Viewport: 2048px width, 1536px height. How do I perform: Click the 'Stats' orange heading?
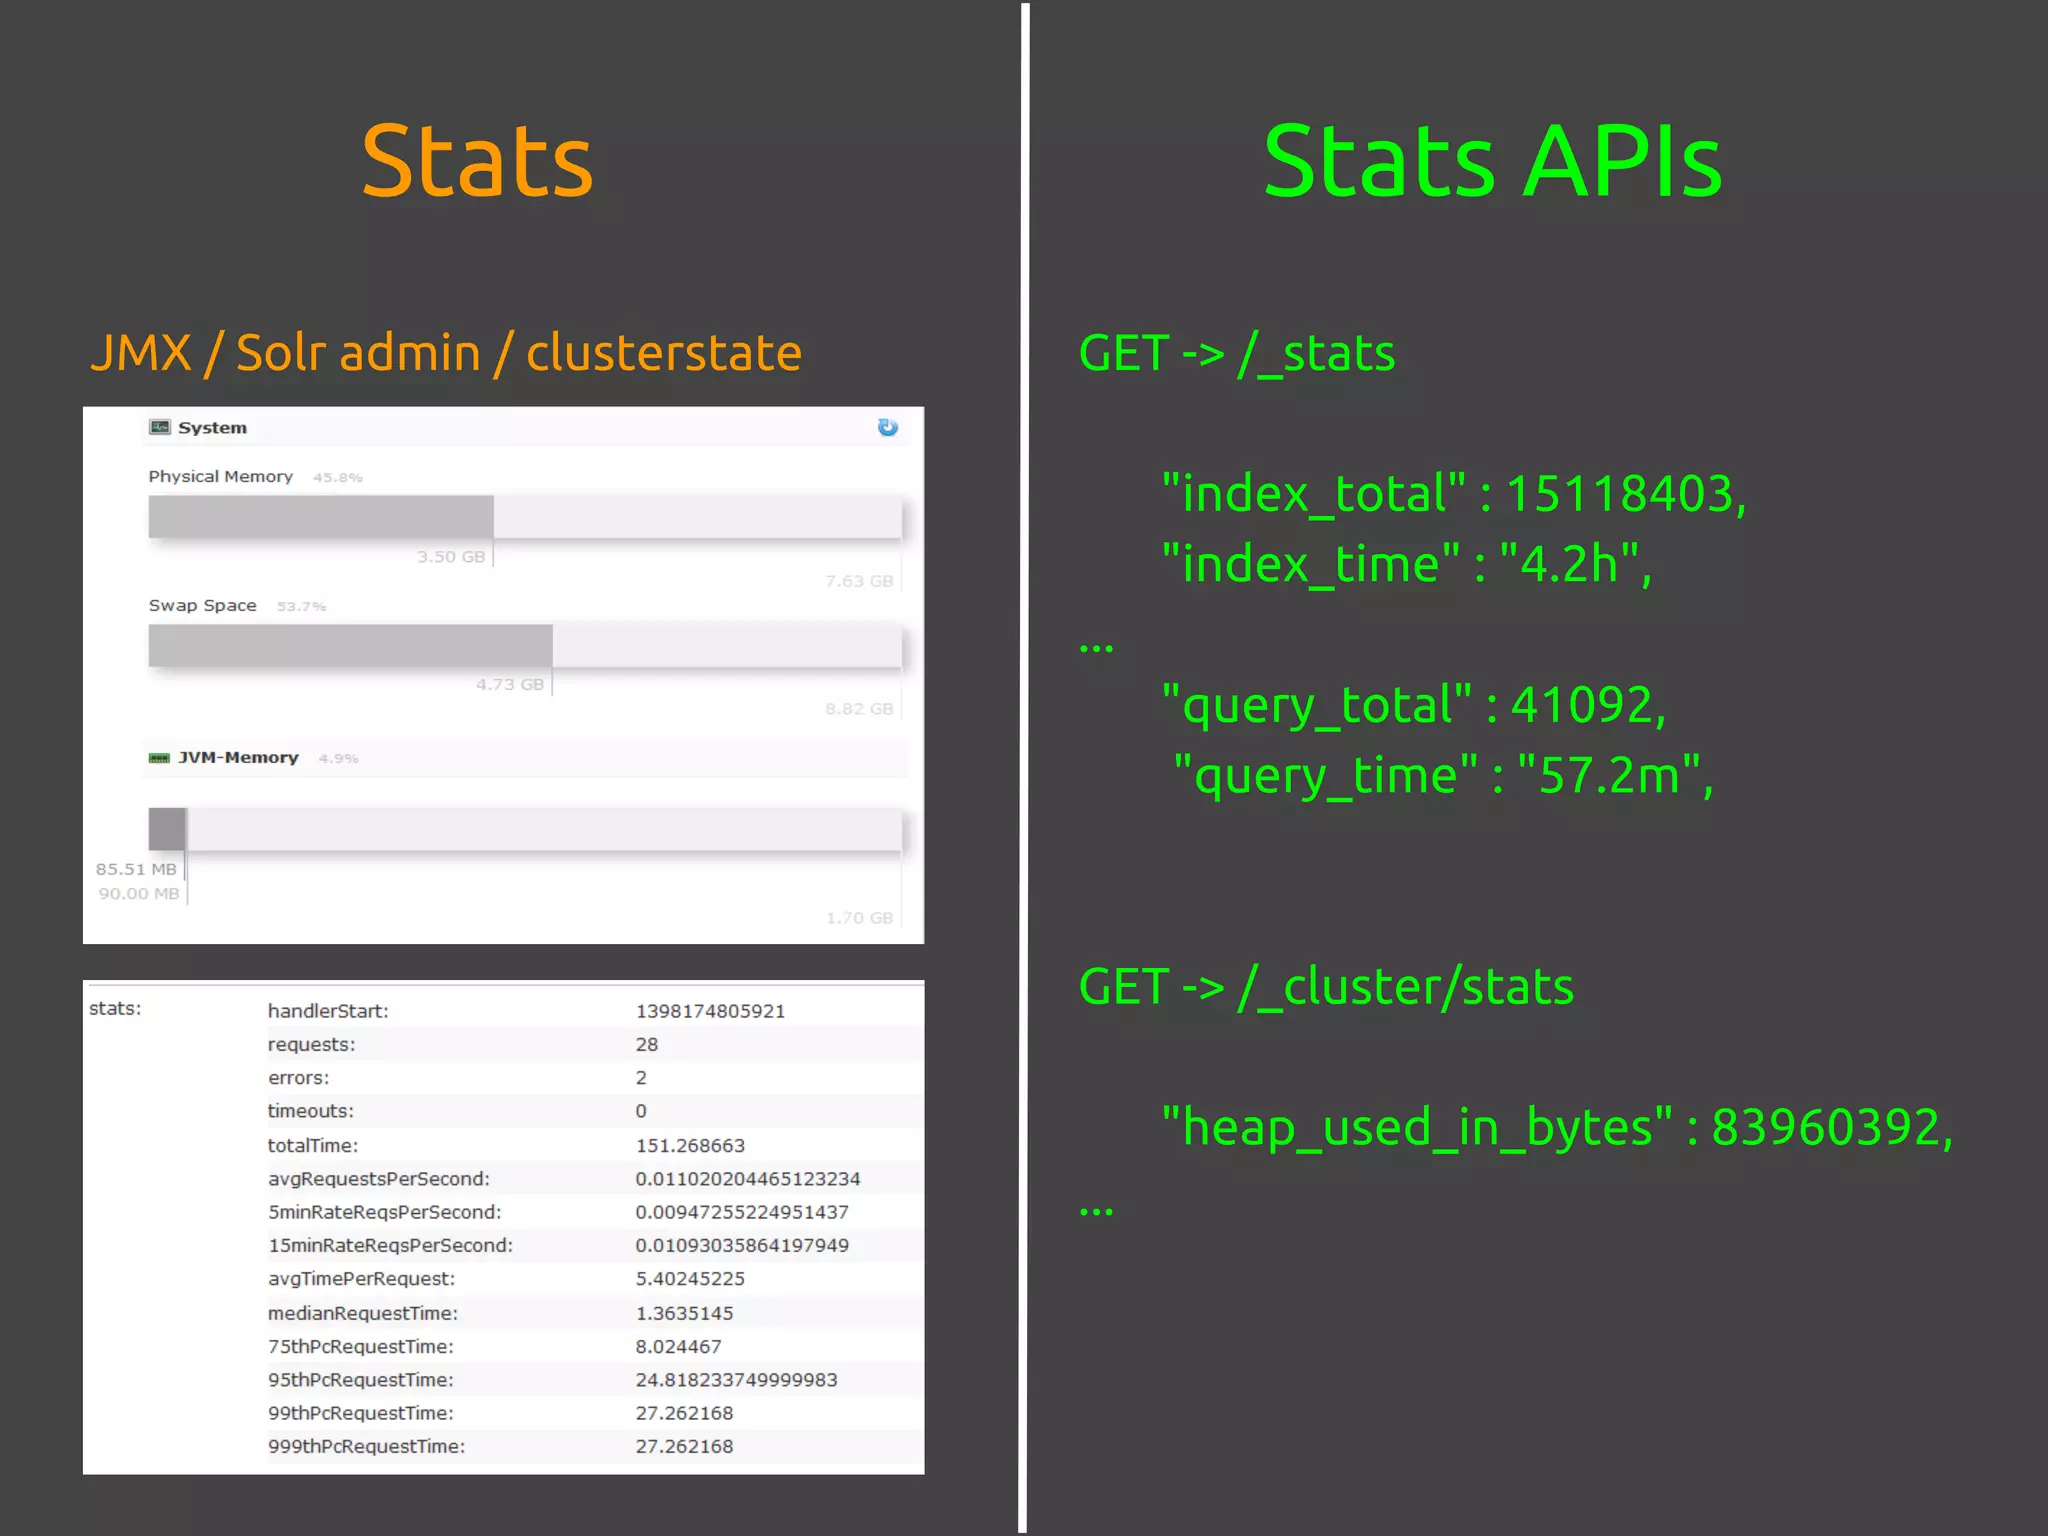477,161
